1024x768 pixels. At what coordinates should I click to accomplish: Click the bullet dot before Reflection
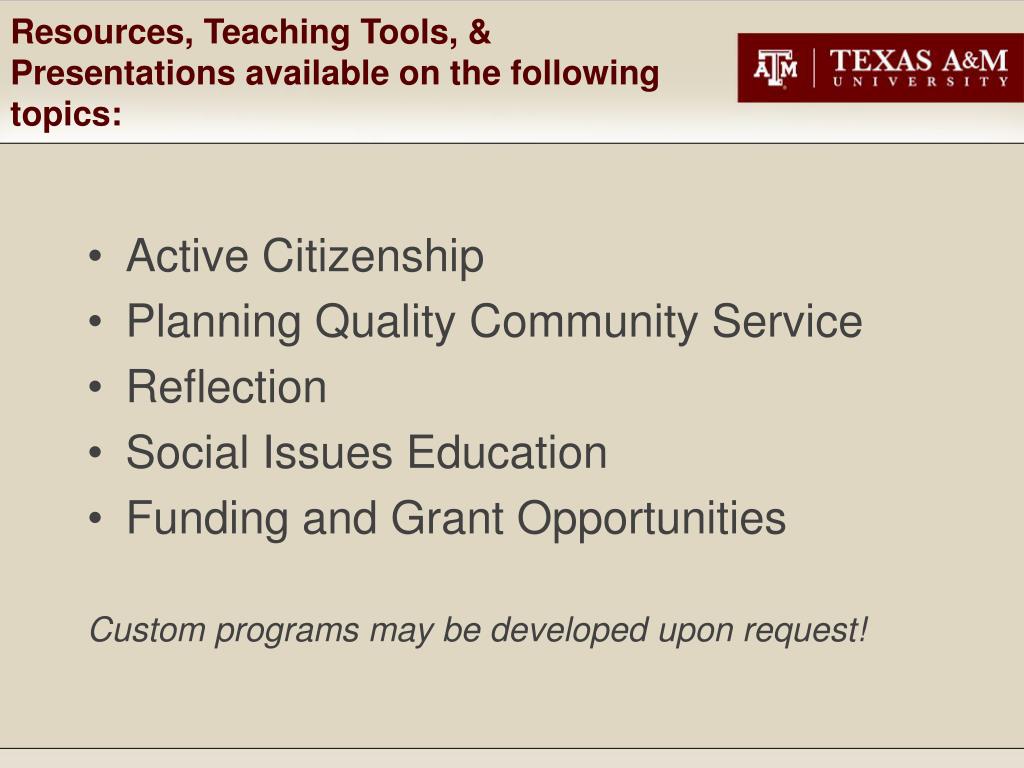click(95, 387)
